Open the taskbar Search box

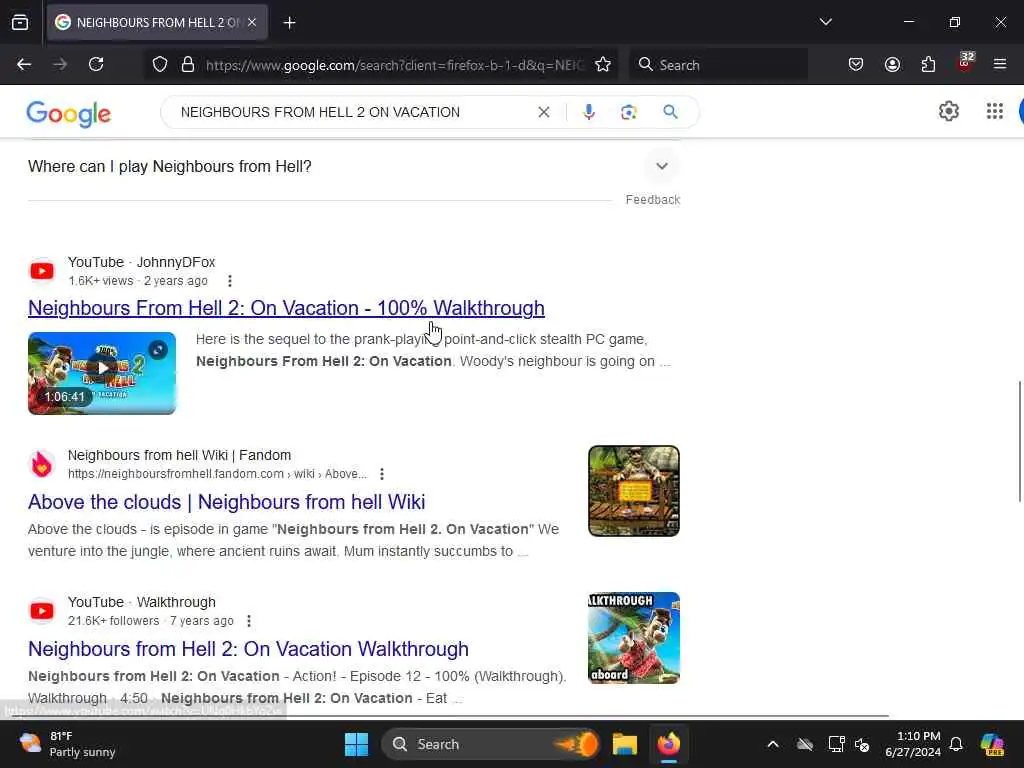(491, 744)
